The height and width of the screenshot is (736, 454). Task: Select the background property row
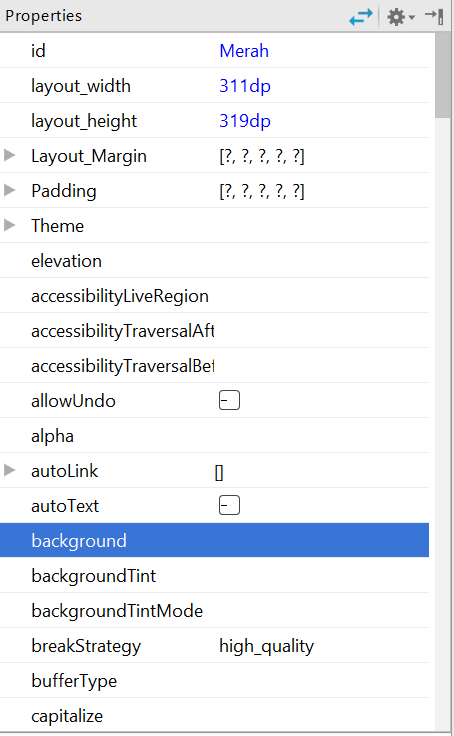pyautogui.click(x=215, y=540)
